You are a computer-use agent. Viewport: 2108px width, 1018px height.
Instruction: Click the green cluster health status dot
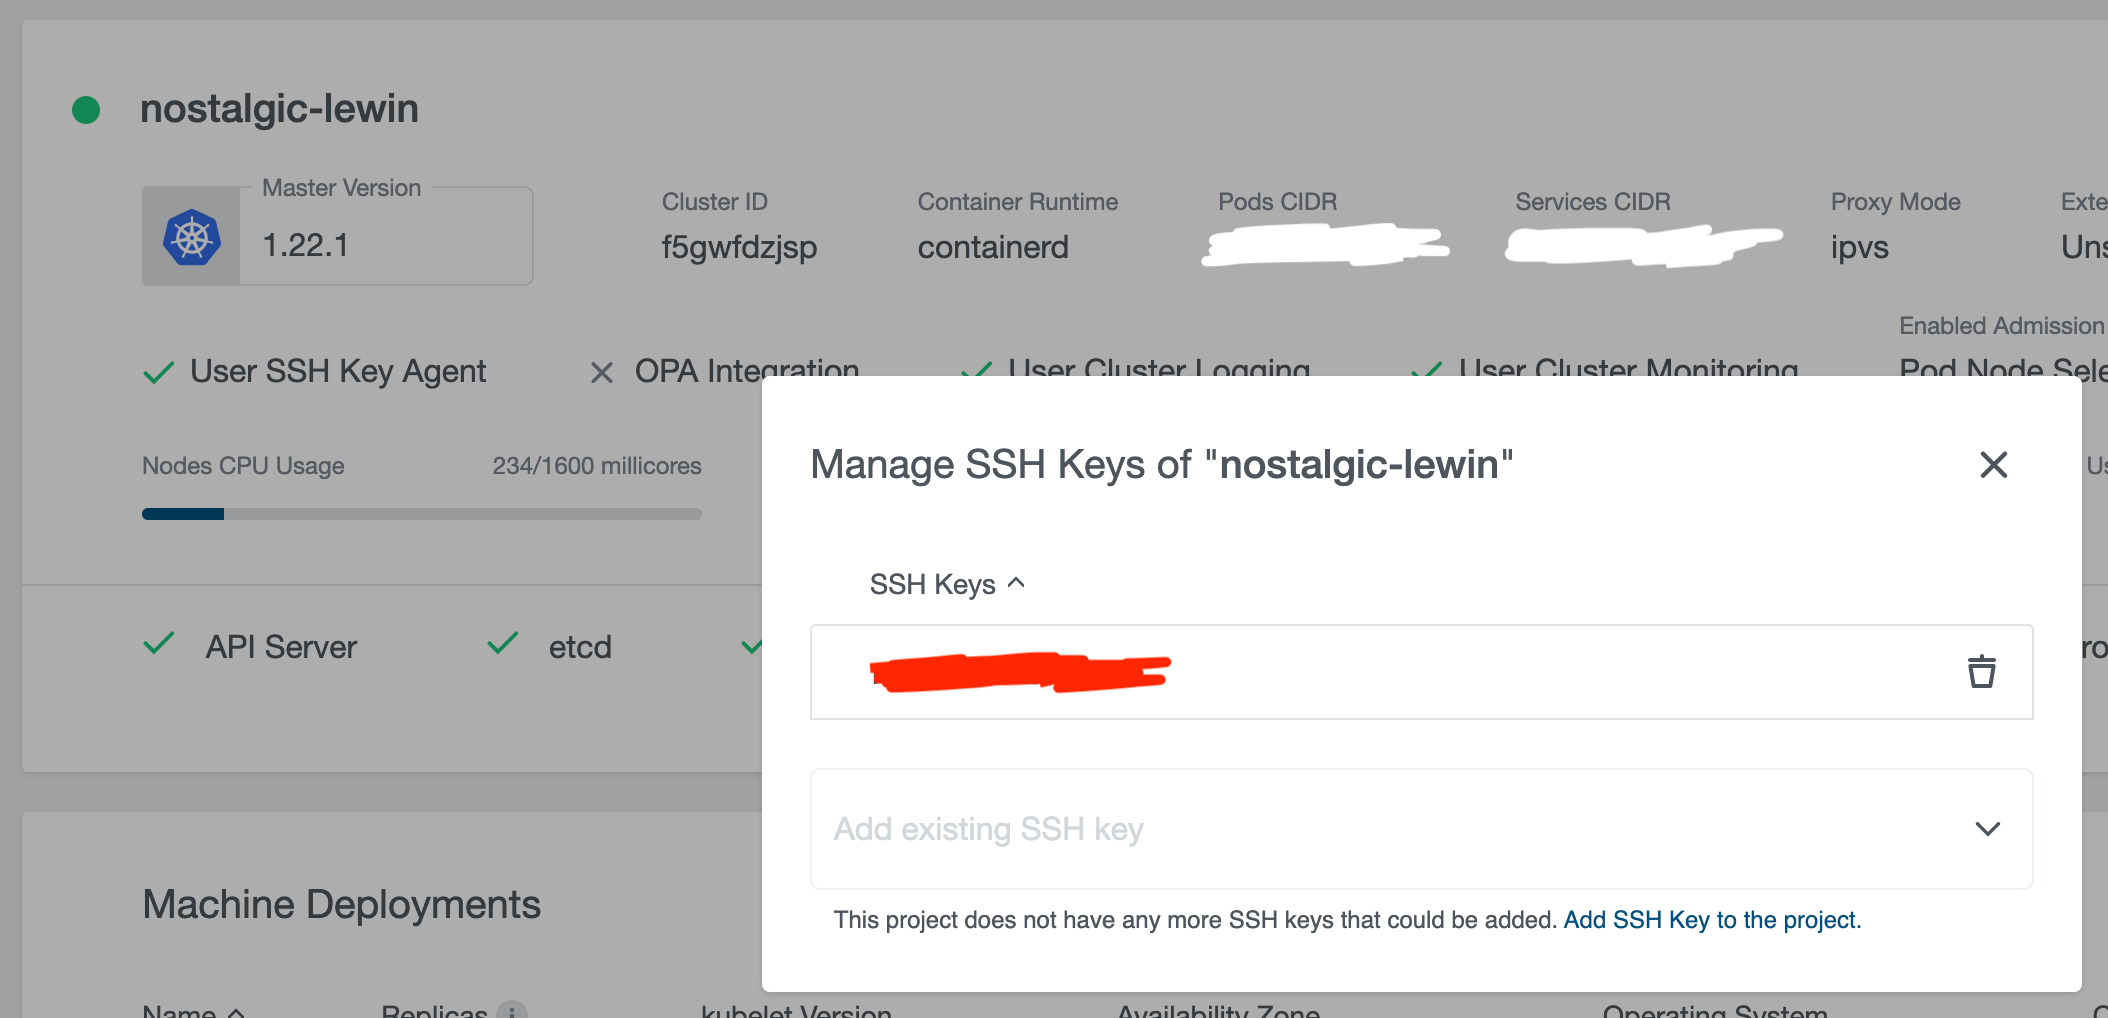point(85,107)
